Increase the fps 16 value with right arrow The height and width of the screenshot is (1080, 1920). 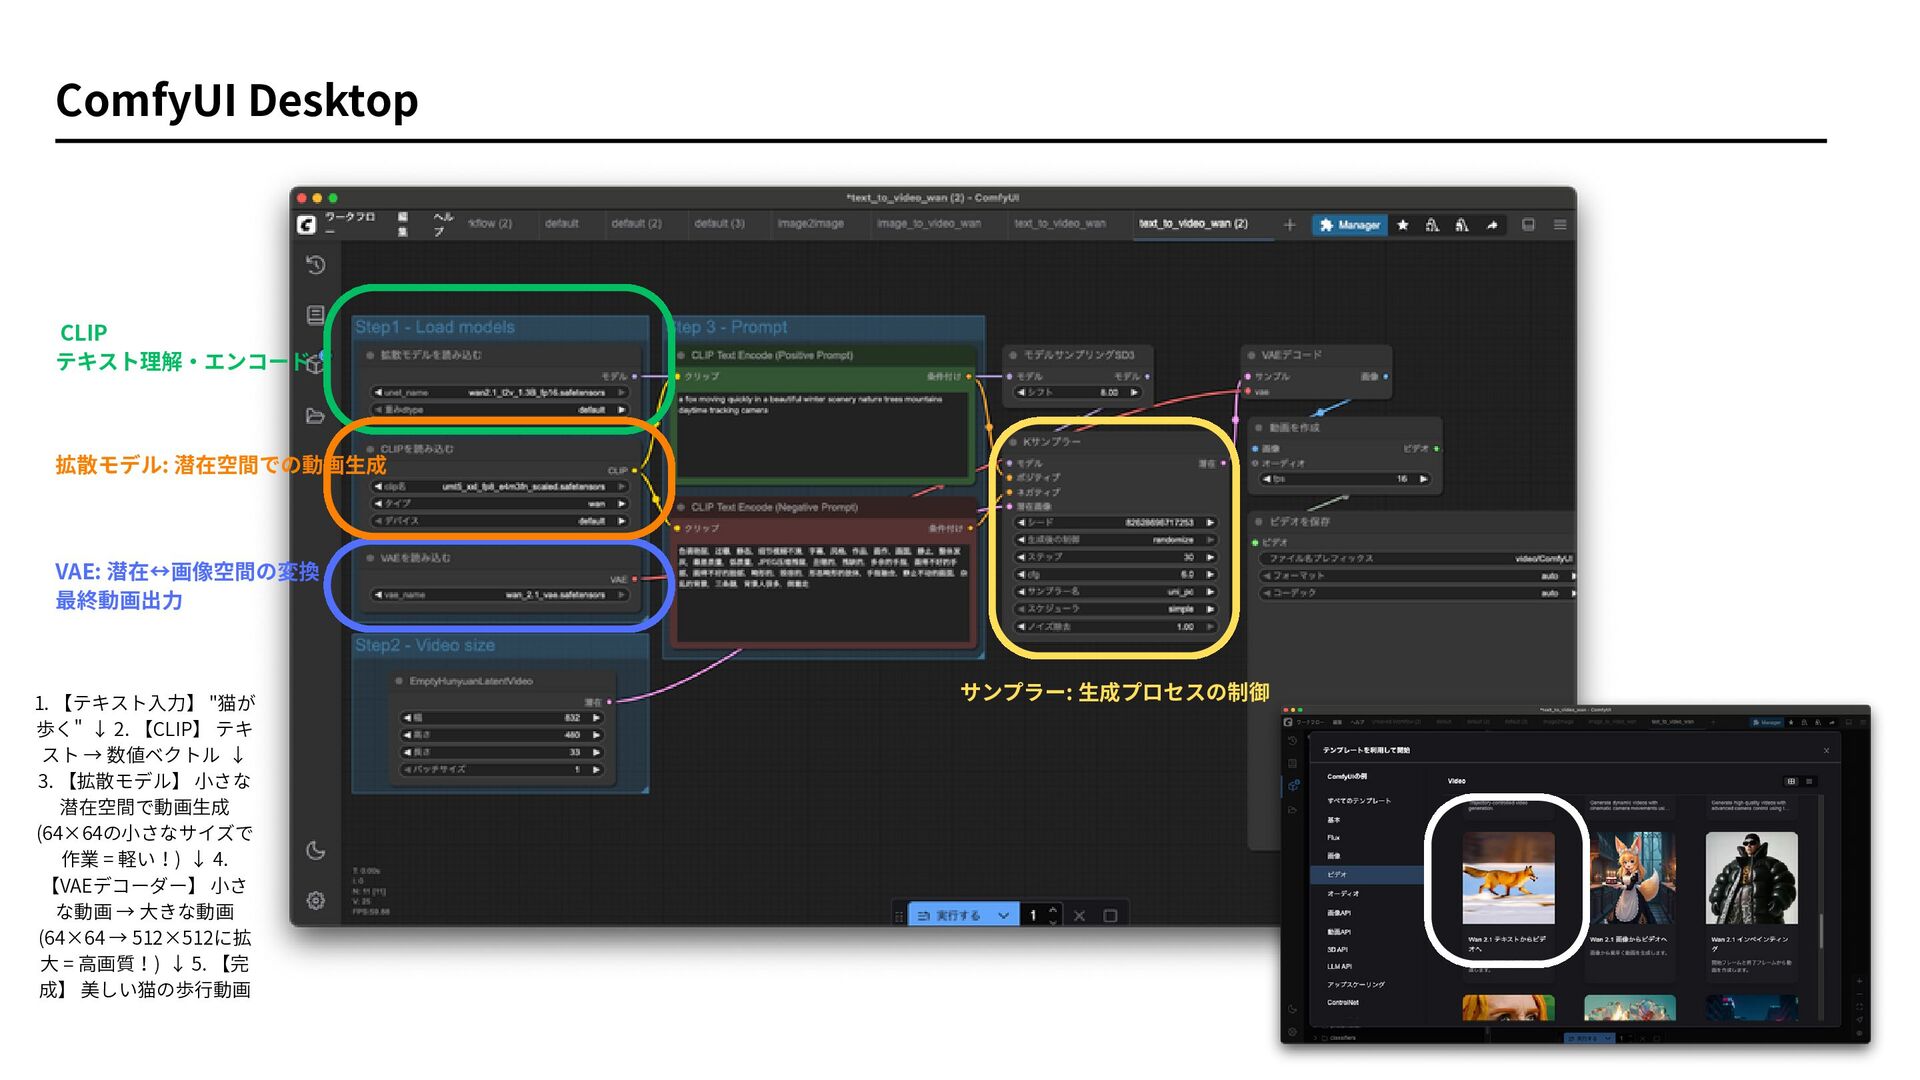pyautogui.click(x=1423, y=480)
